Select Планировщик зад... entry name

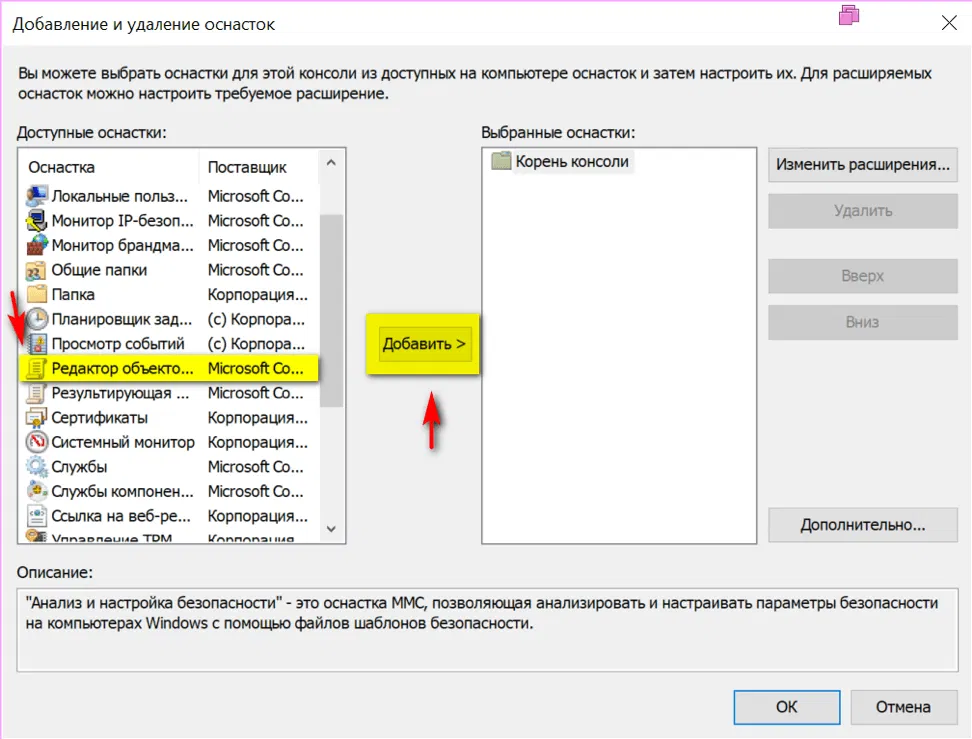(122, 319)
